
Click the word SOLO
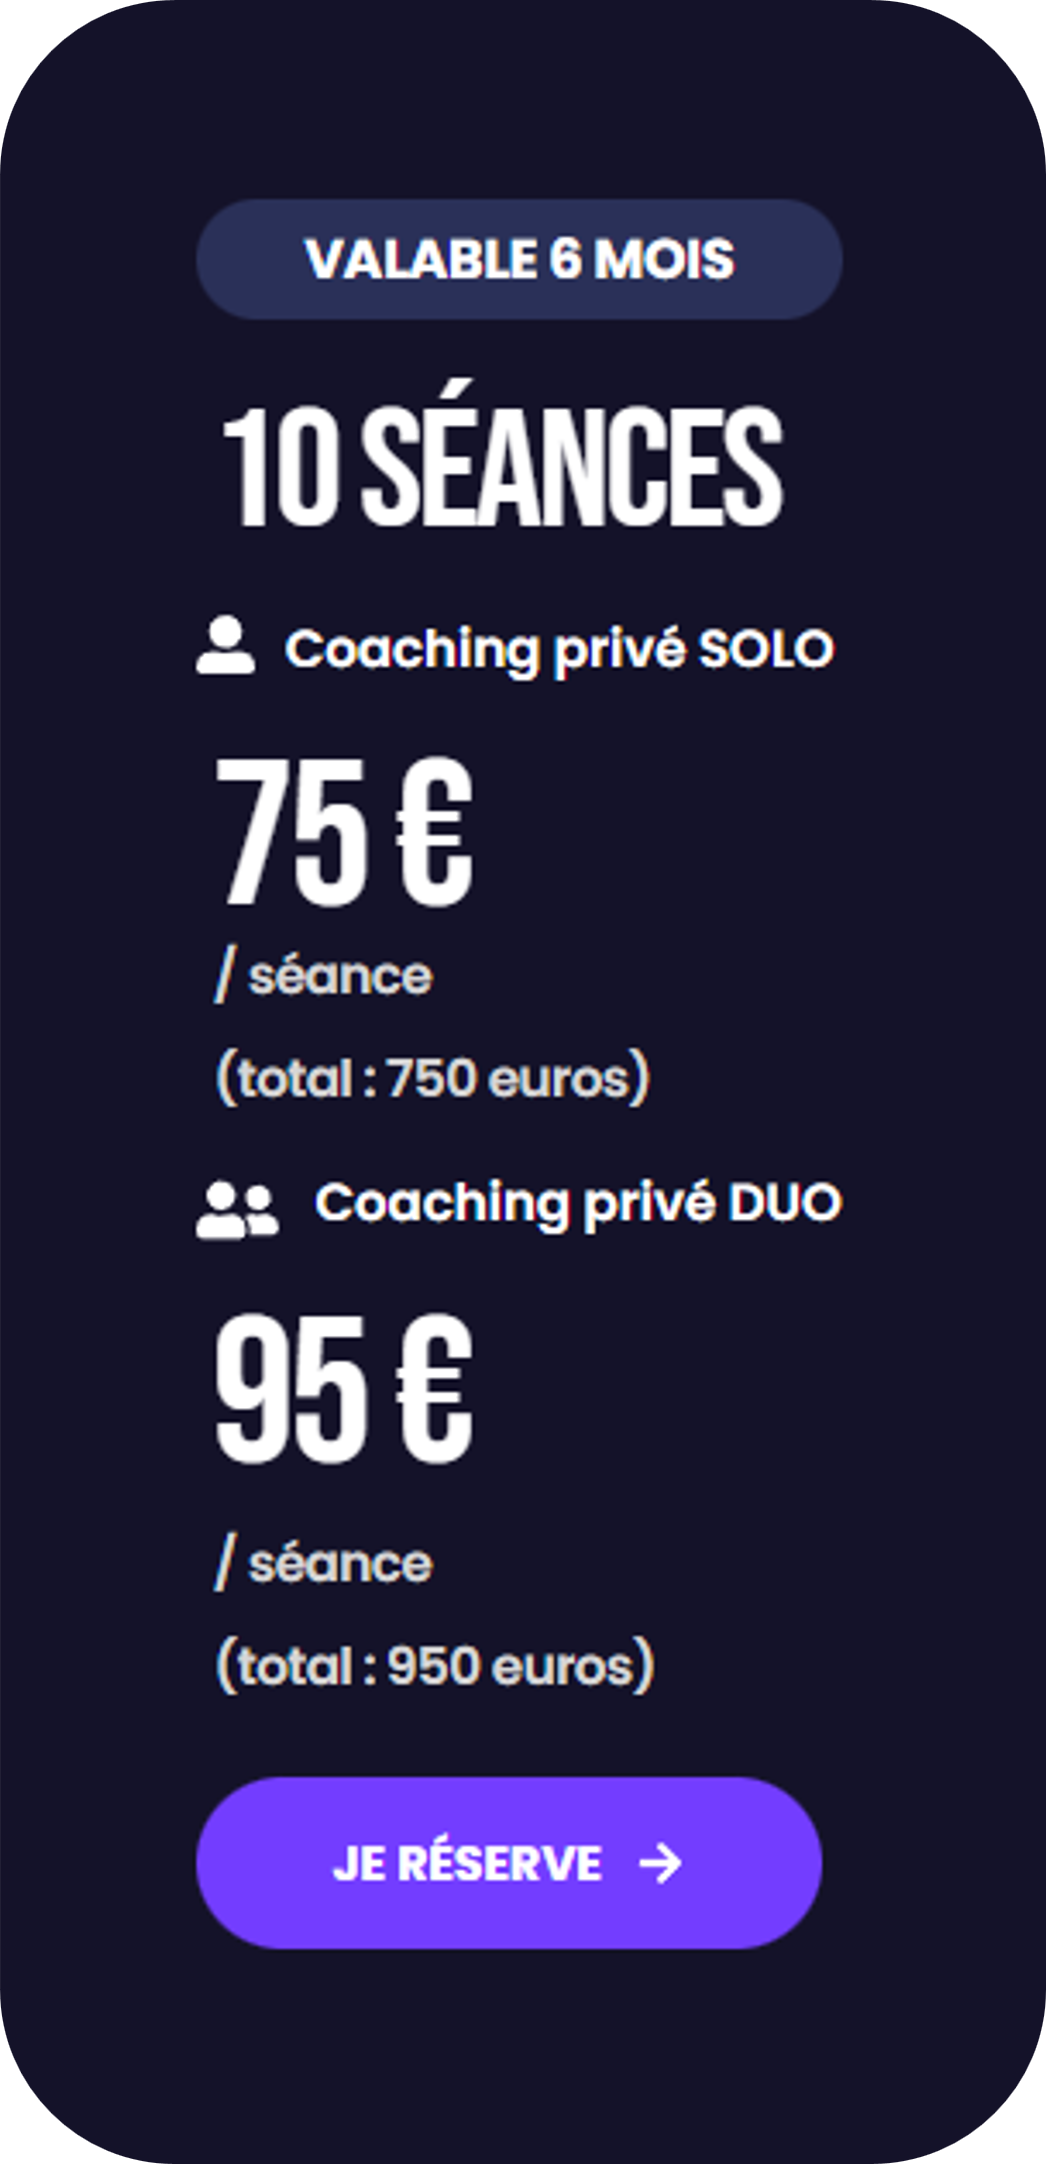coord(765,649)
